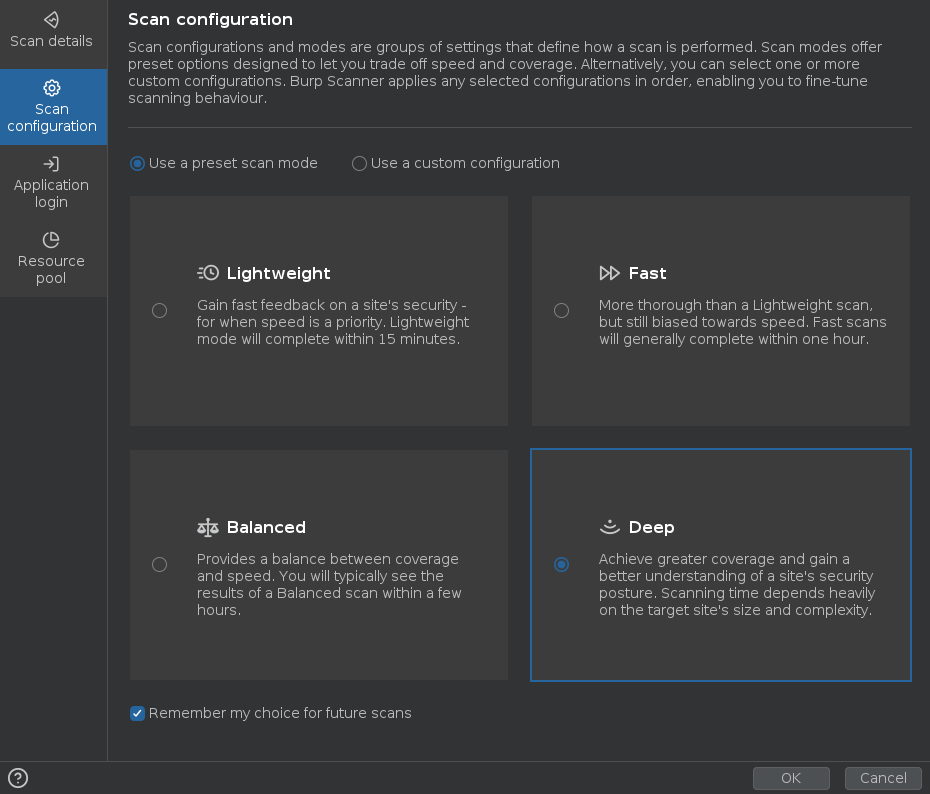Viewport: 930px width, 794px height.
Task: Select the Deep scan mode radio button
Action: [x=561, y=564]
